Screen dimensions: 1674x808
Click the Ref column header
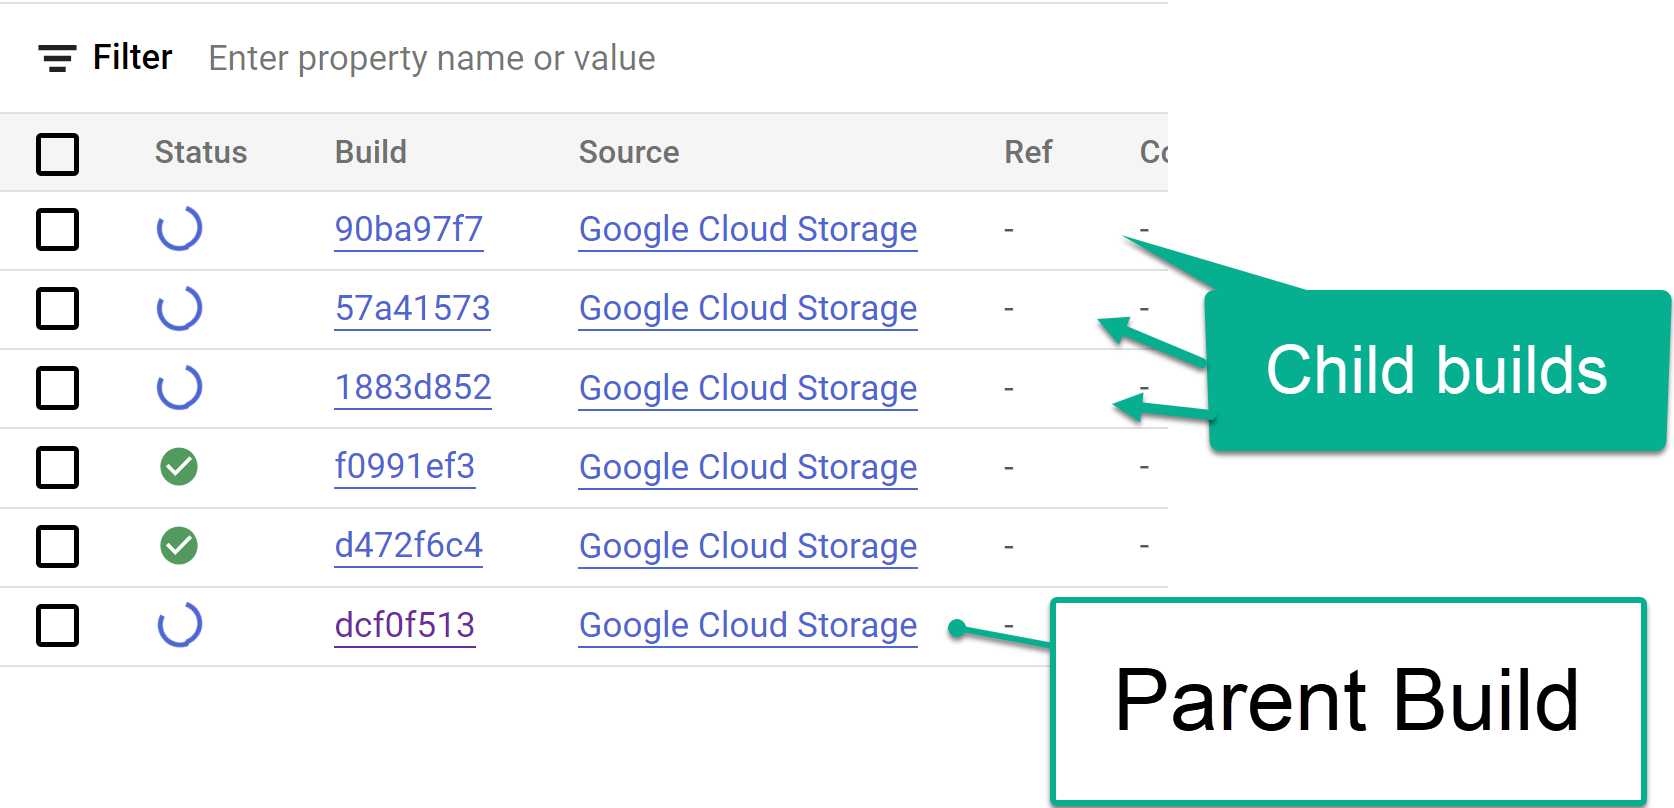[x=1028, y=152]
